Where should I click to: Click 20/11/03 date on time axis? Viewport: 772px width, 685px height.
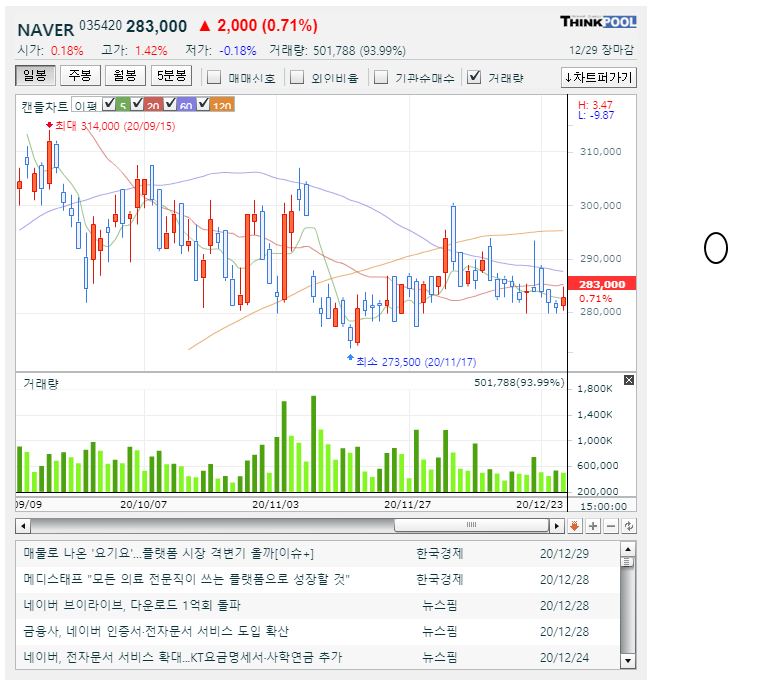coord(275,504)
